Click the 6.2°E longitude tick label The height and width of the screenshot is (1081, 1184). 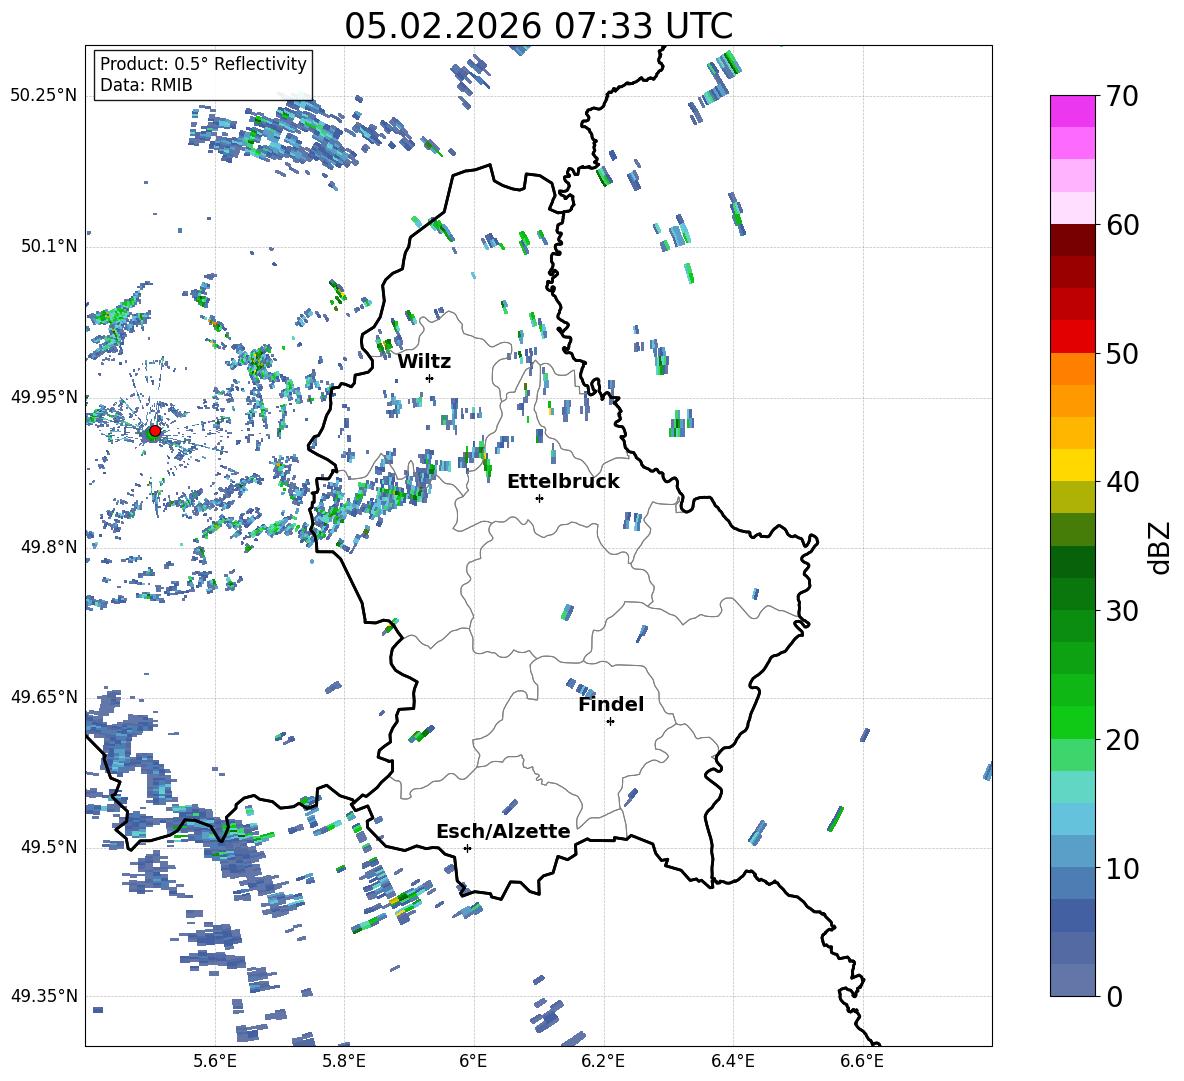pos(603,1060)
